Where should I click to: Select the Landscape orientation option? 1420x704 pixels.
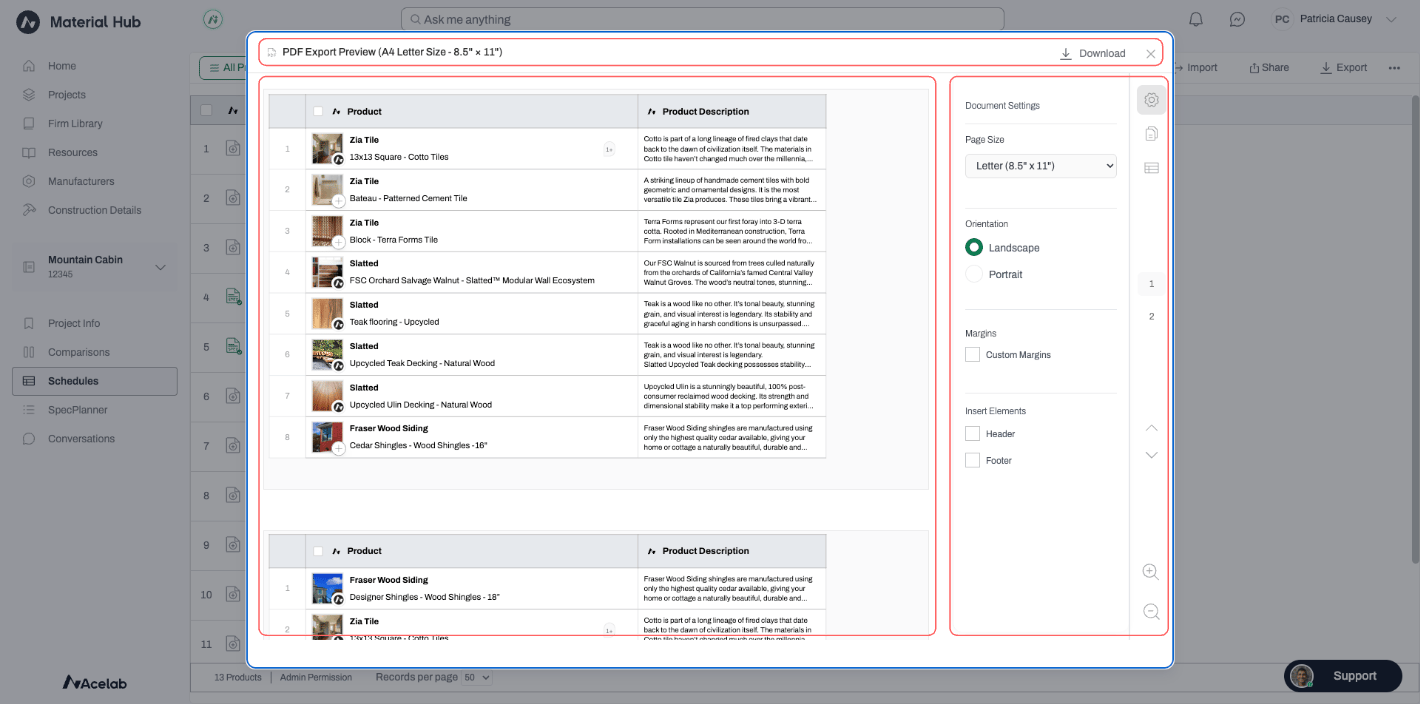(1003, 247)
